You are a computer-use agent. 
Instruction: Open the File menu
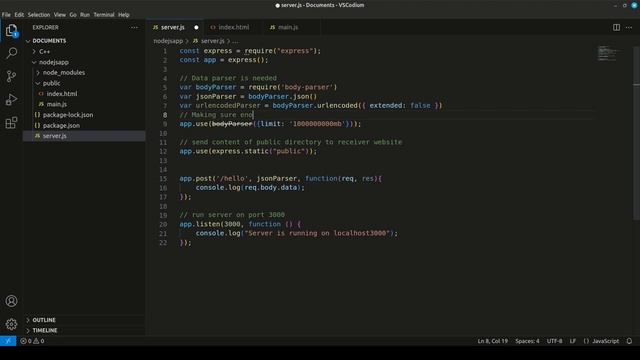[x=6, y=15]
